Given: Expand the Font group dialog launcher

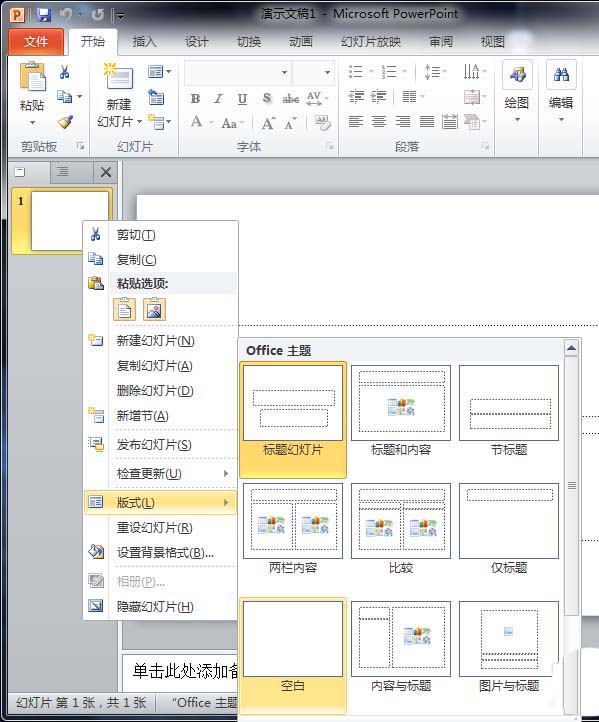Looking at the screenshot, I should [330, 146].
